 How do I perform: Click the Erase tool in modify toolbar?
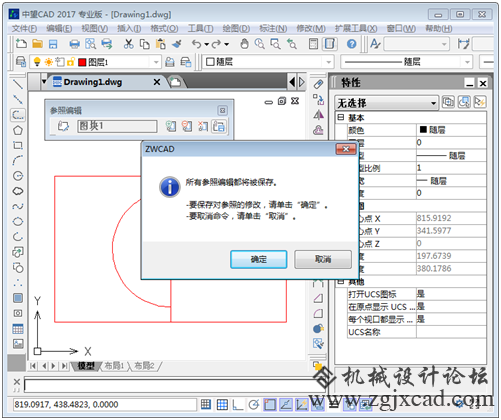pos(318,84)
